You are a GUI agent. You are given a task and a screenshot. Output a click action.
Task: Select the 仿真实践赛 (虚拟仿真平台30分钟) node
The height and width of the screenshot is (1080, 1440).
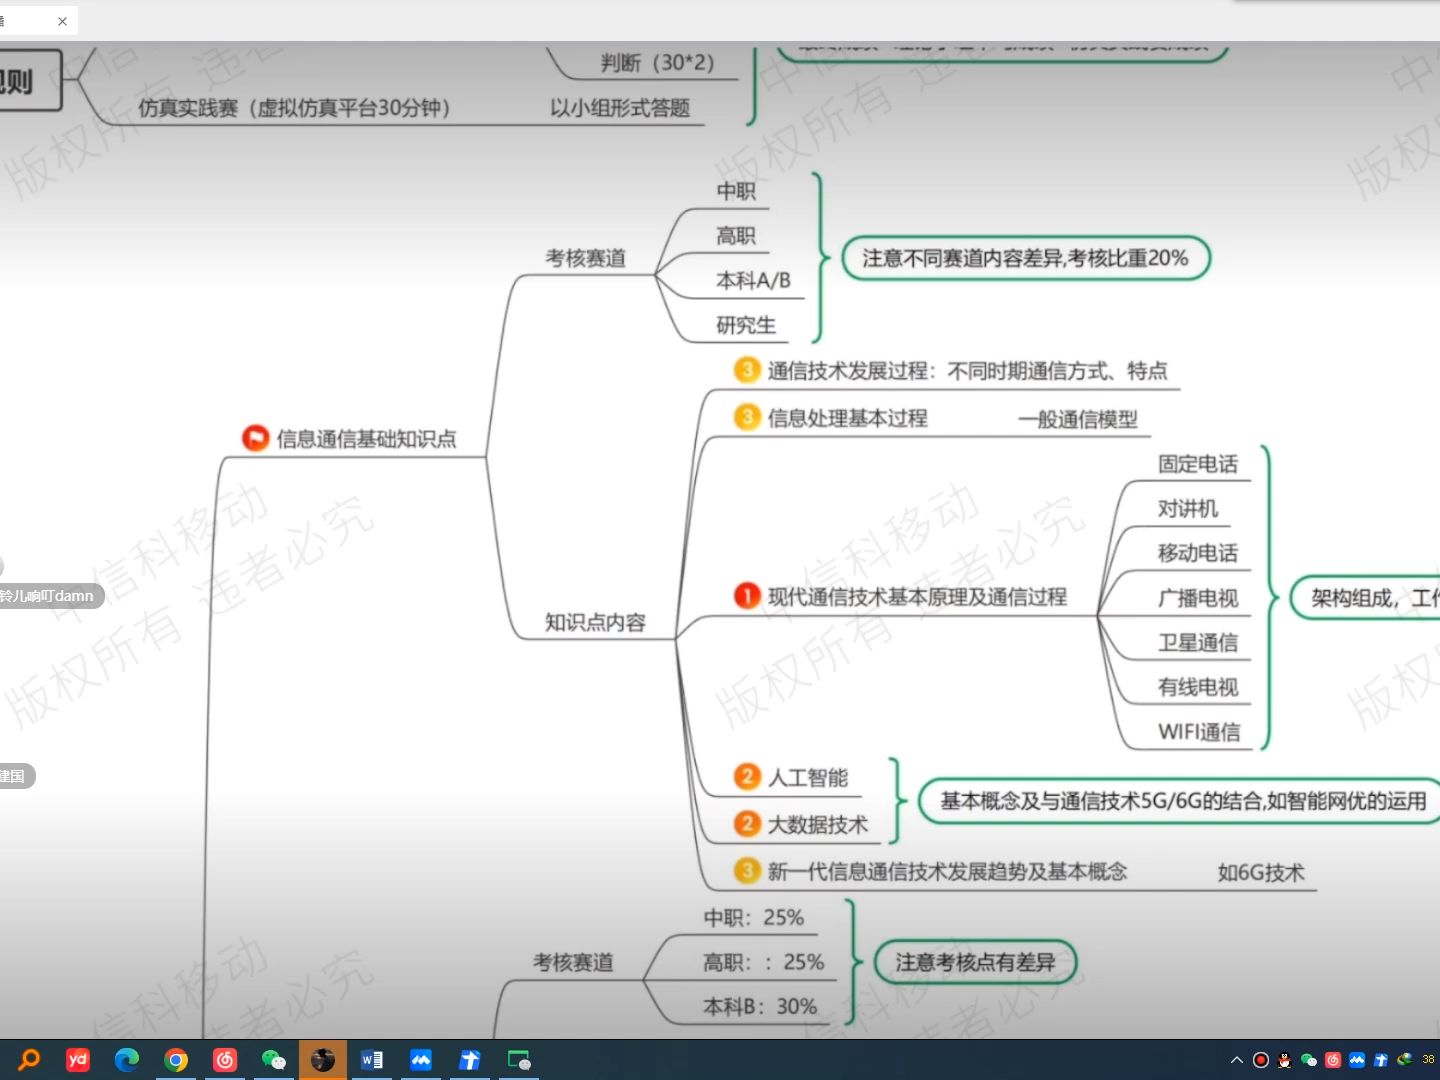tap(294, 108)
